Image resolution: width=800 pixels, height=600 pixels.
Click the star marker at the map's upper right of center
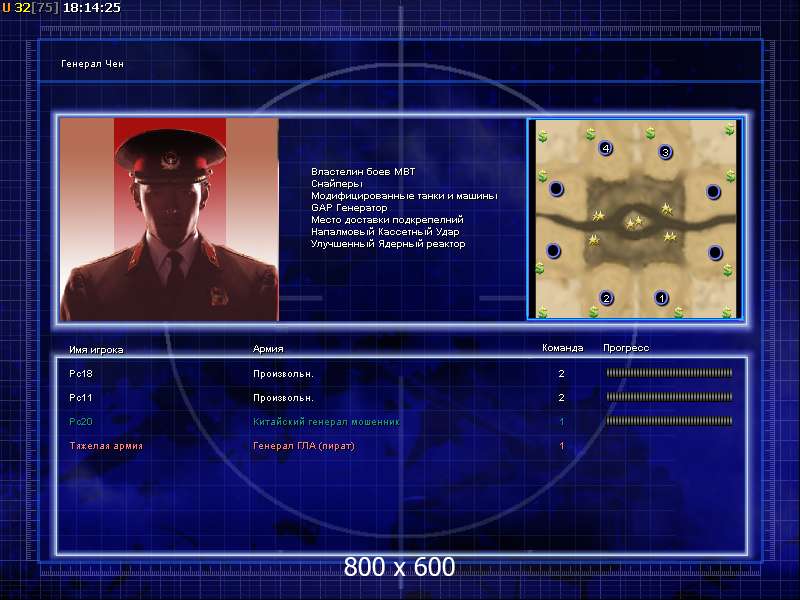pyautogui.click(x=666, y=208)
